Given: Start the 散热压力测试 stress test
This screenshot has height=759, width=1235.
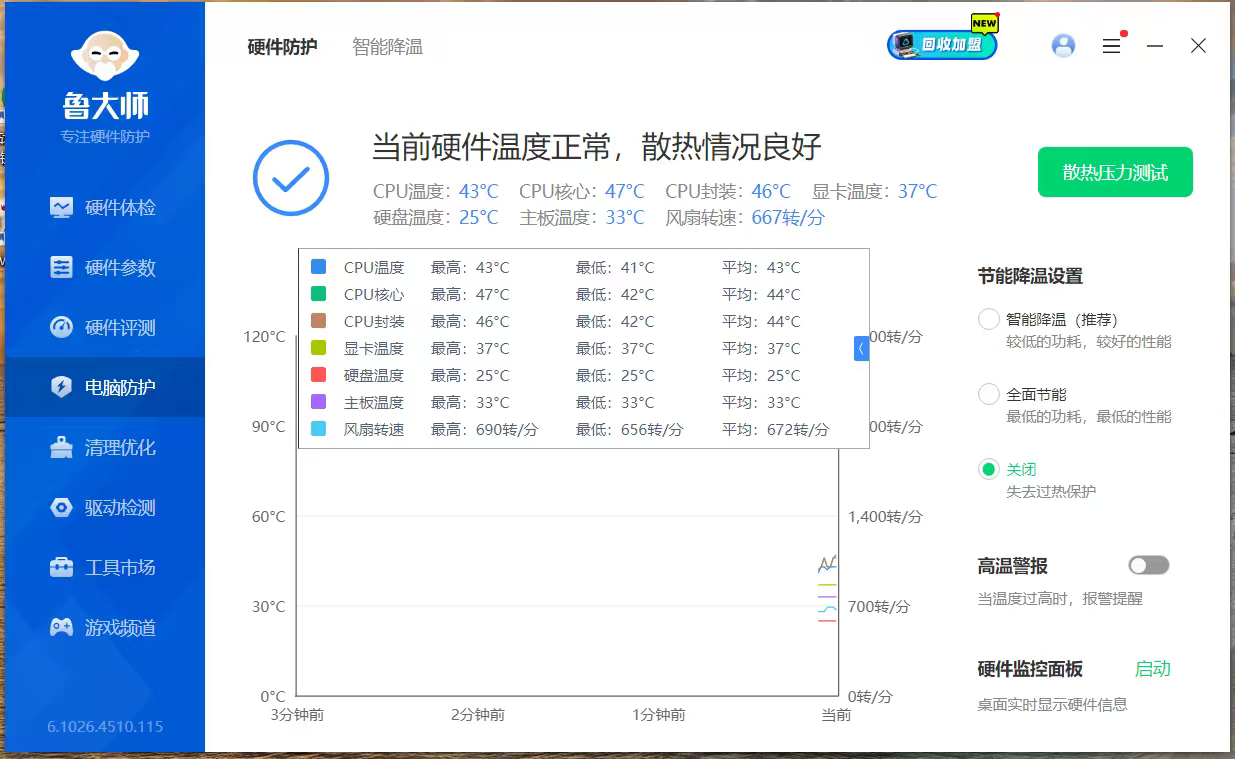Looking at the screenshot, I should (1115, 173).
